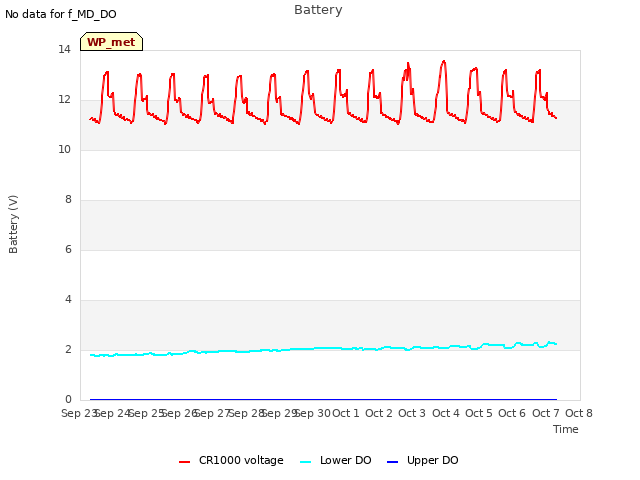The image size is (640, 480).
Task: Click the Battery (V) y-axis title
Action: coord(13,224)
